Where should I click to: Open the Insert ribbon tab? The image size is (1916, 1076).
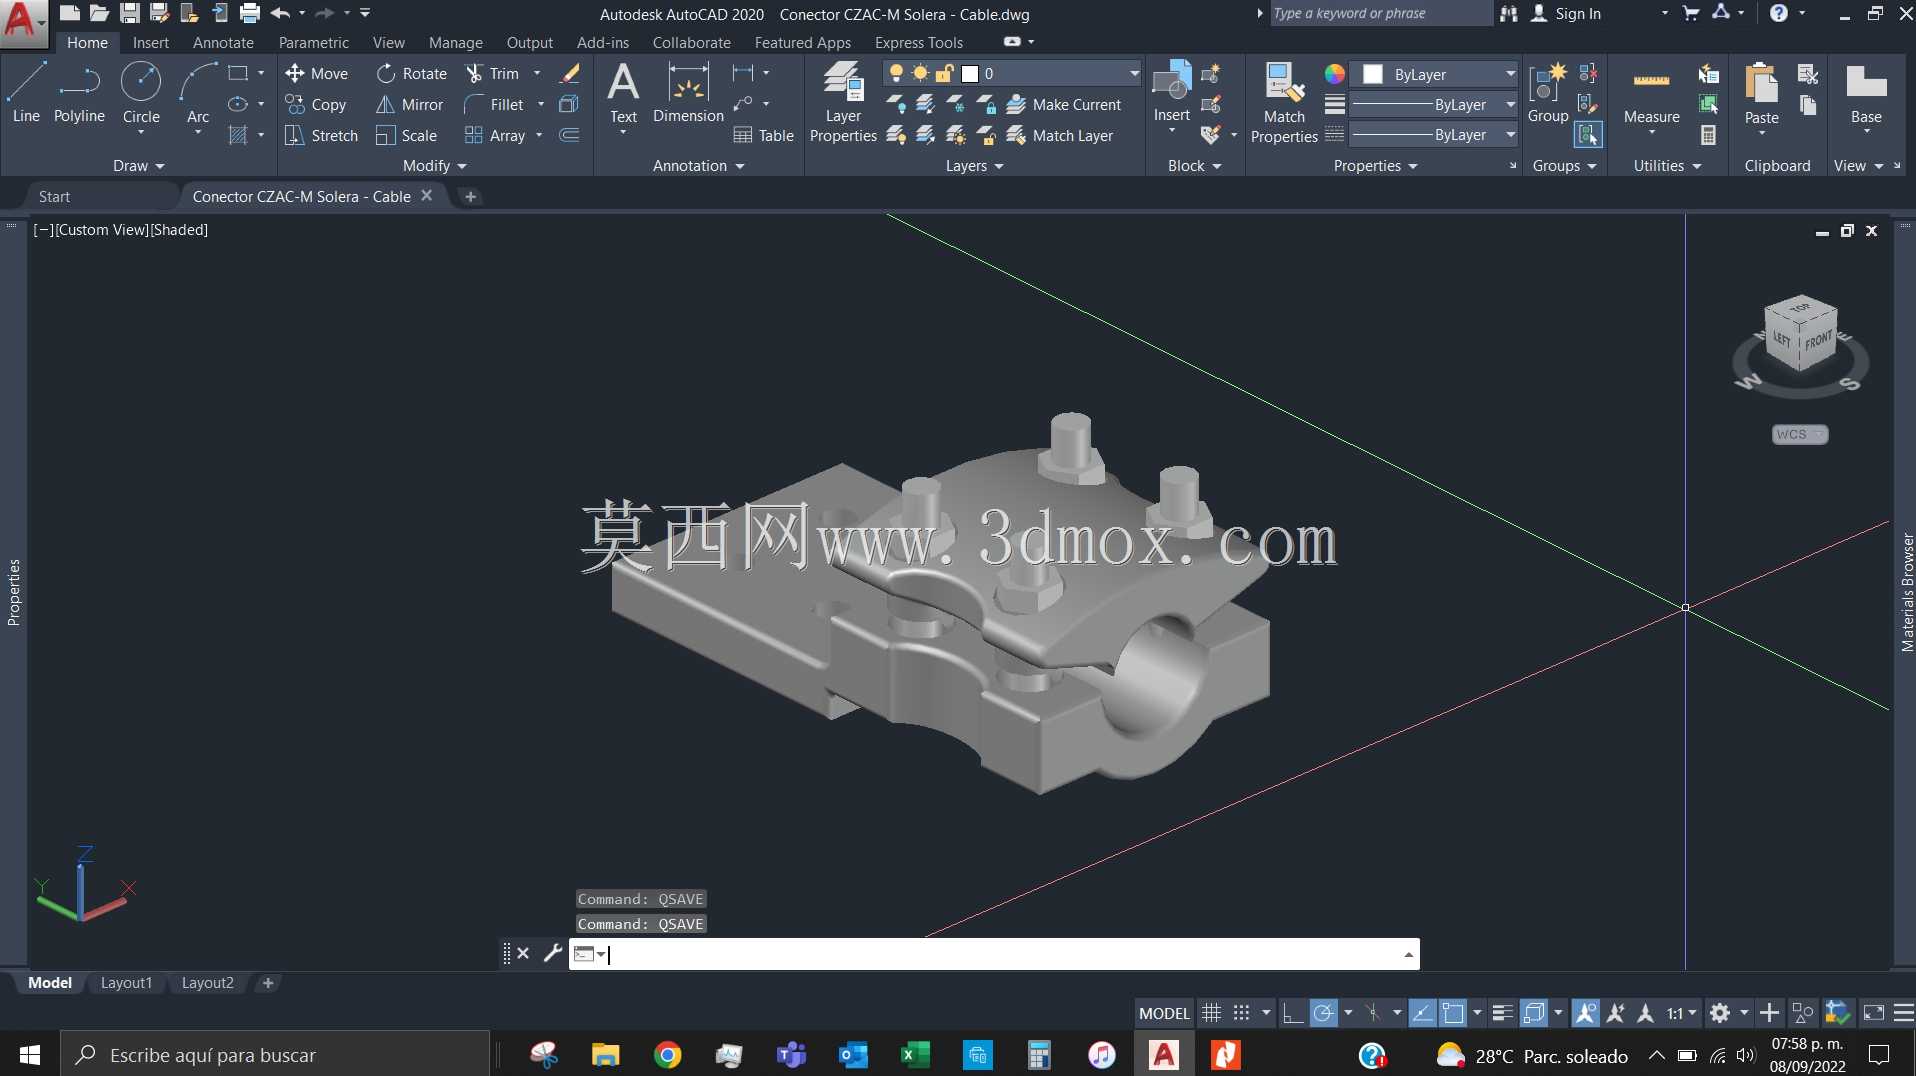[x=151, y=42]
